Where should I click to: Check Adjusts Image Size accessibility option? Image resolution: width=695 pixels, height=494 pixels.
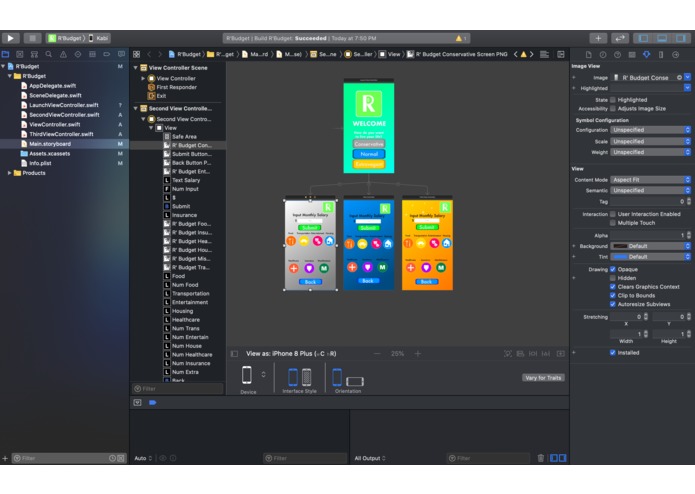[x=613, y=109]
